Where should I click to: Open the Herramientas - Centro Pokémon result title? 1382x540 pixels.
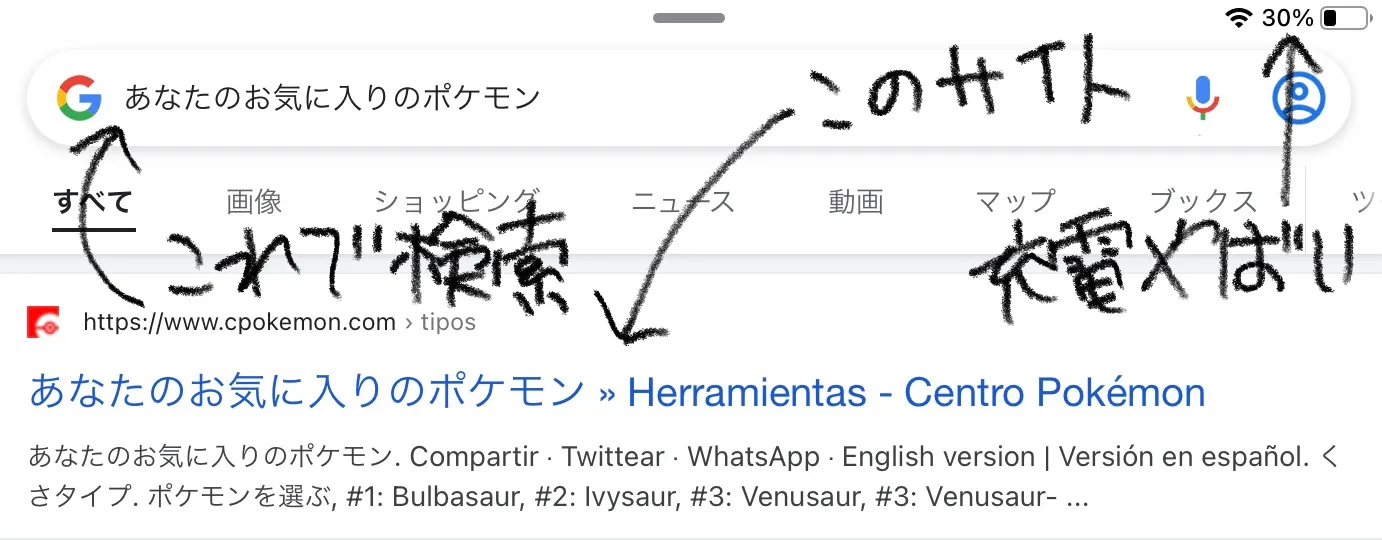point(617,392)
